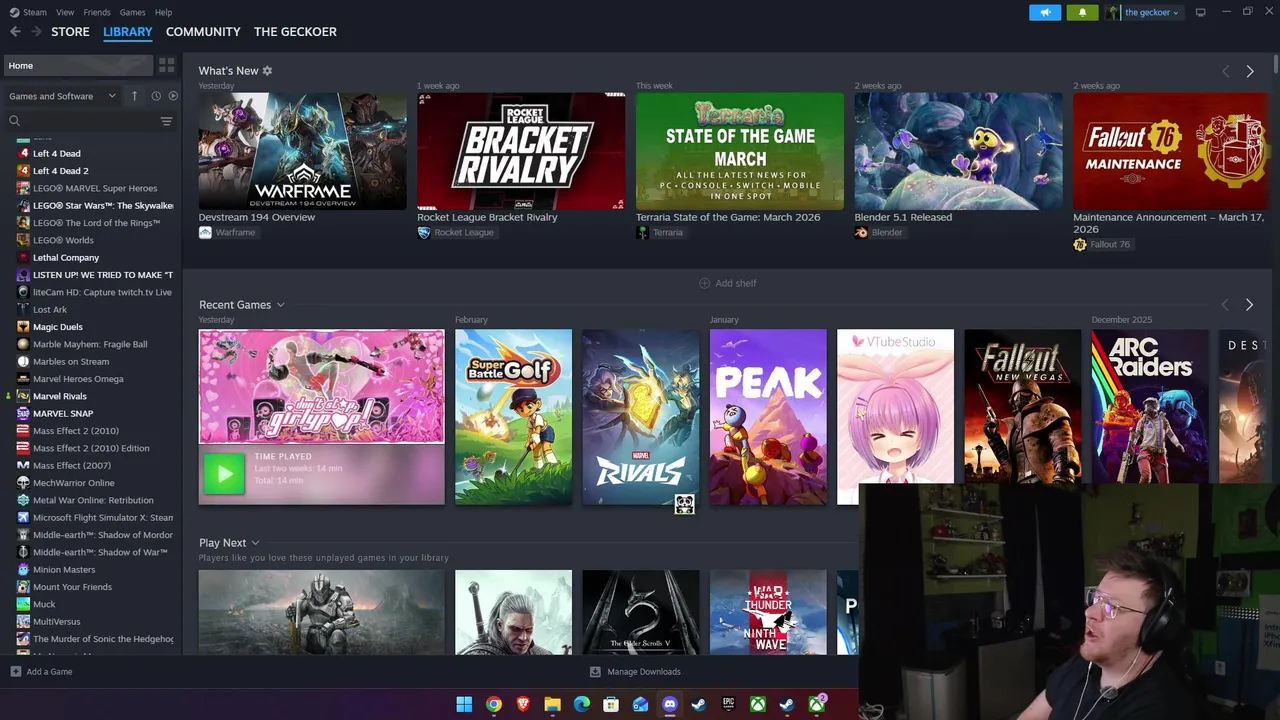Image resolution: width=1280 pixels, height=720 pixels.
Task: Switch to the COMMUNITY tab
Action: point(203,32)
